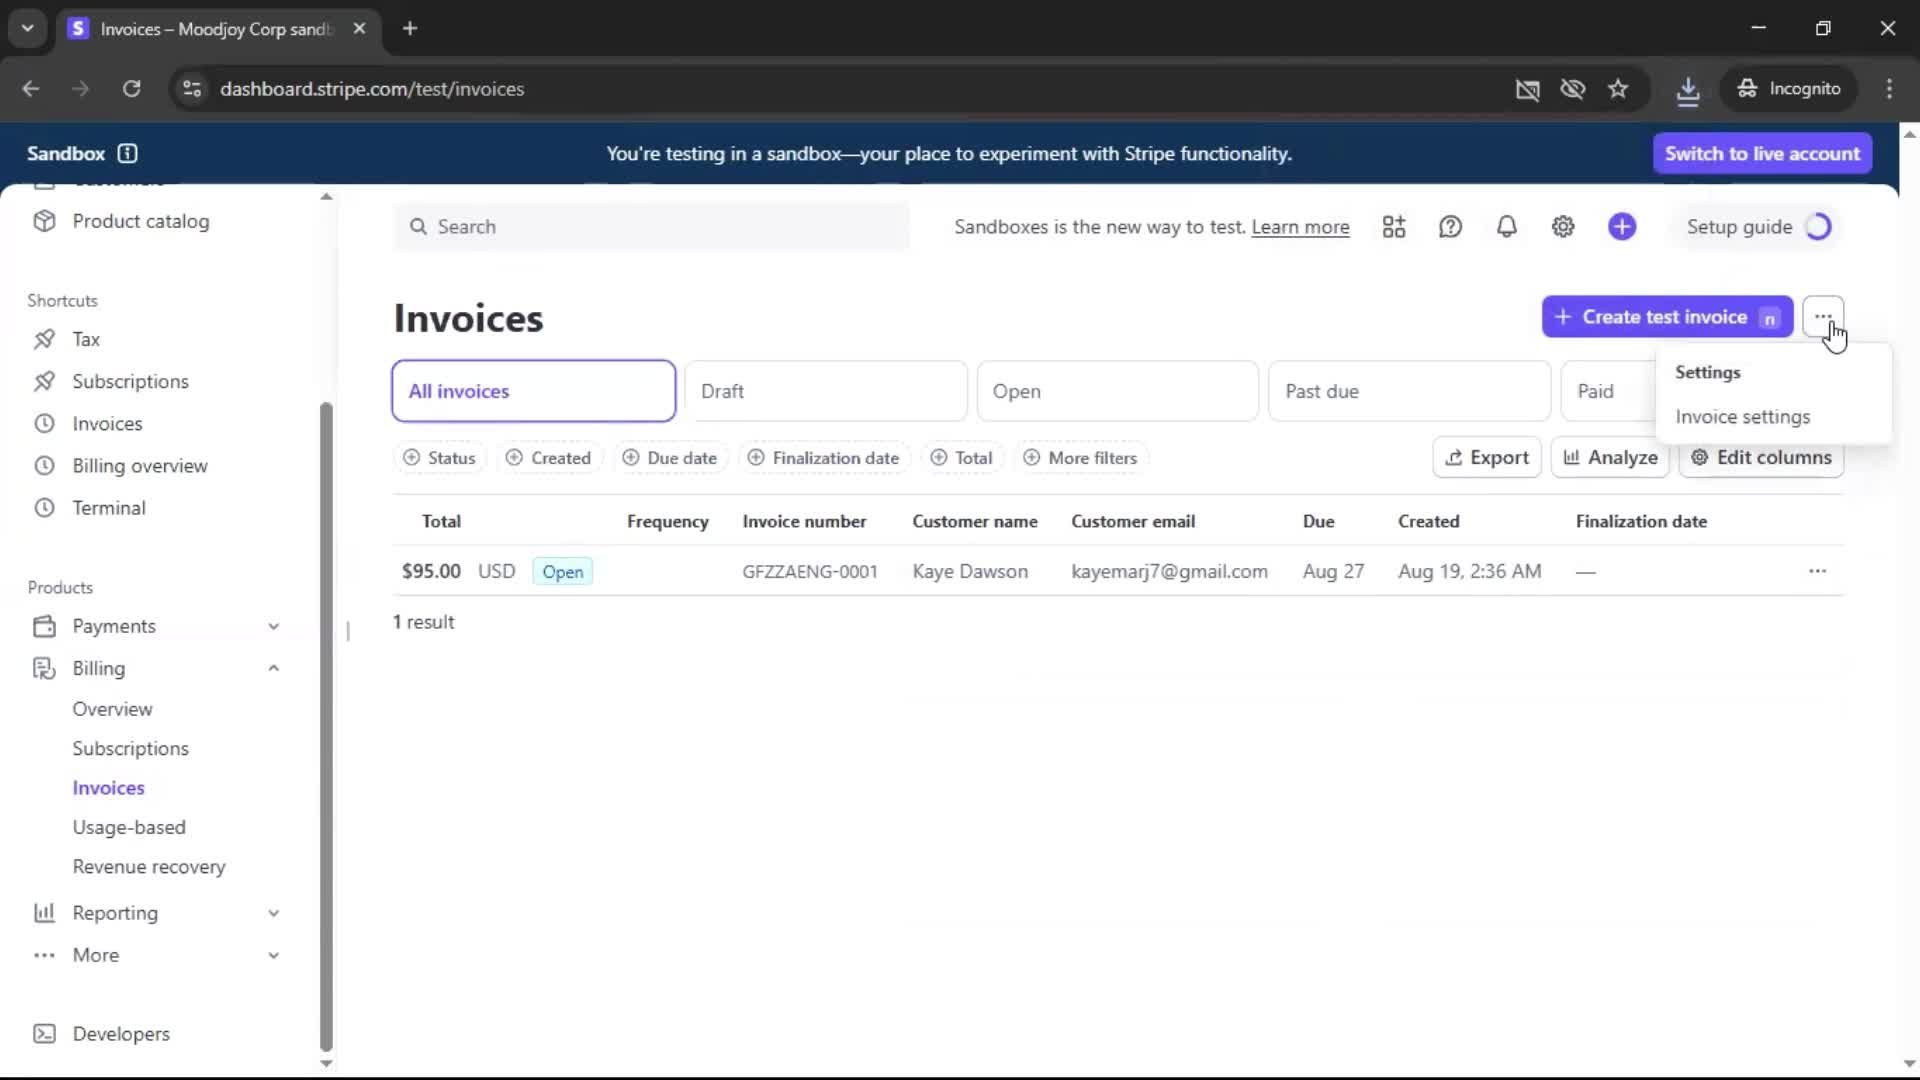
Task: Click the browser address bar URL
Action: pos(372,89)
